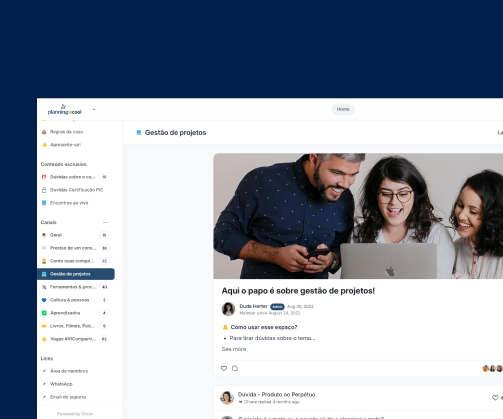Select the highlighted Gestão de projetos channel

(x=76, y=274)
